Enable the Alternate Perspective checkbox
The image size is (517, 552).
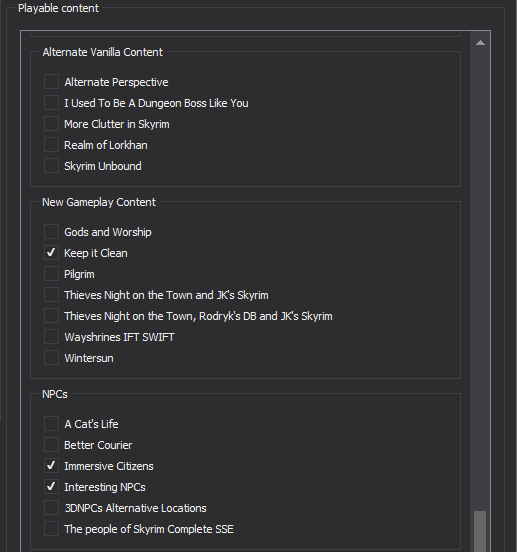point(51,82)
